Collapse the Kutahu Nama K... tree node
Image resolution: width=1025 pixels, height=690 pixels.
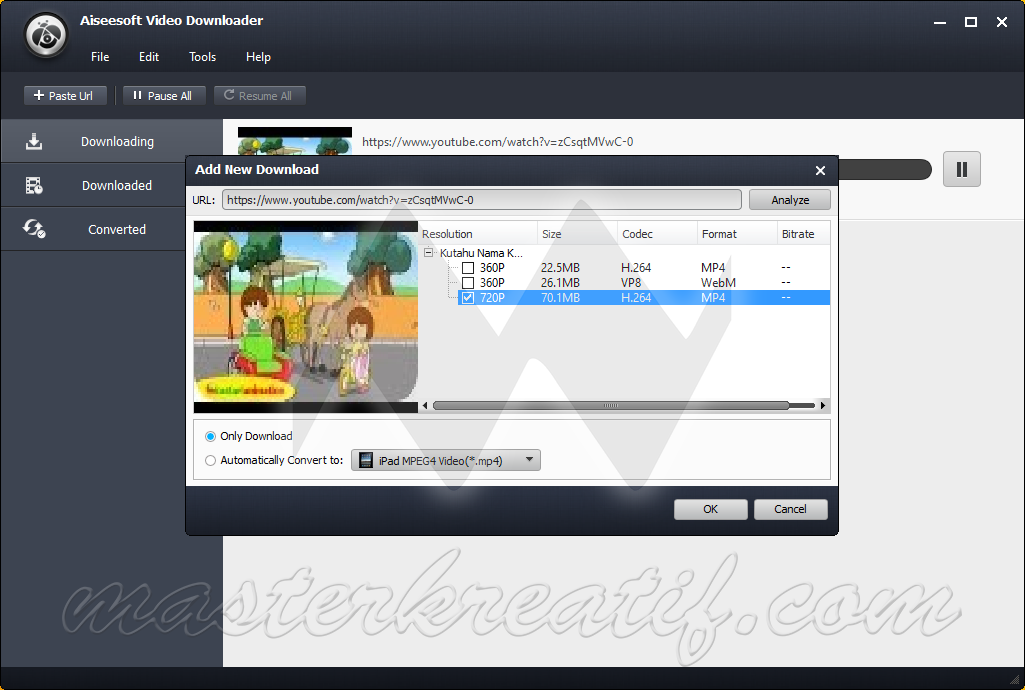428,252
